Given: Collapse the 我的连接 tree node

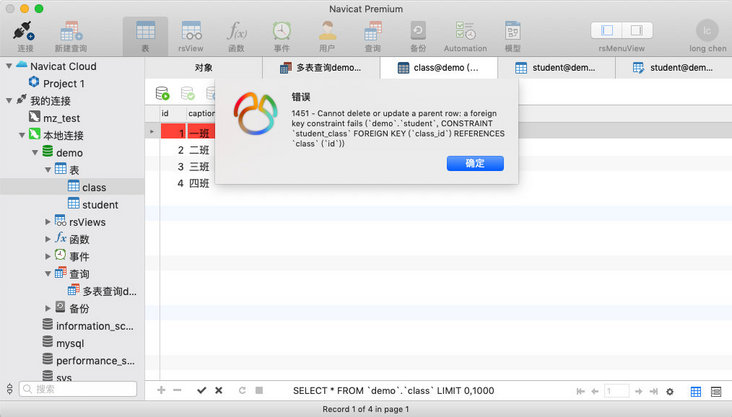Looking at the screenshot, I should [x=9, y=100].
